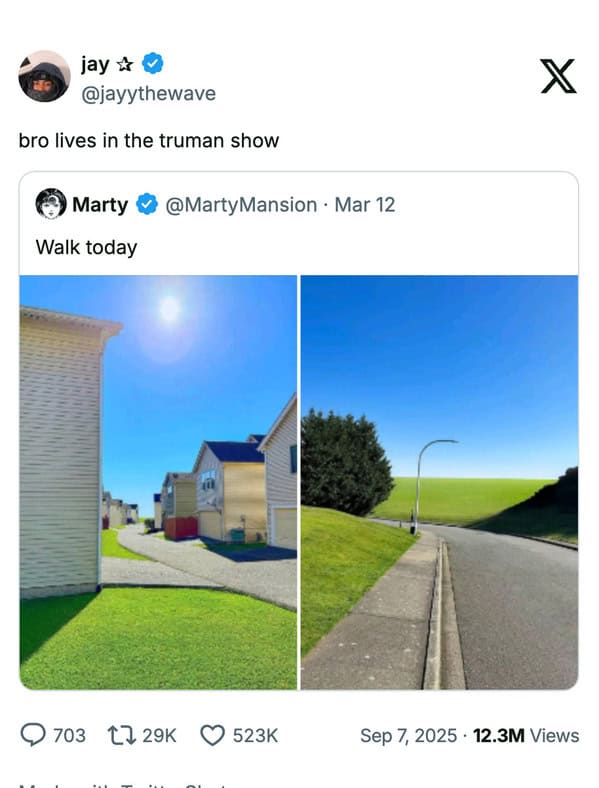
Task: Open the @MartyMansion handle link
Action: pos(241,205)
